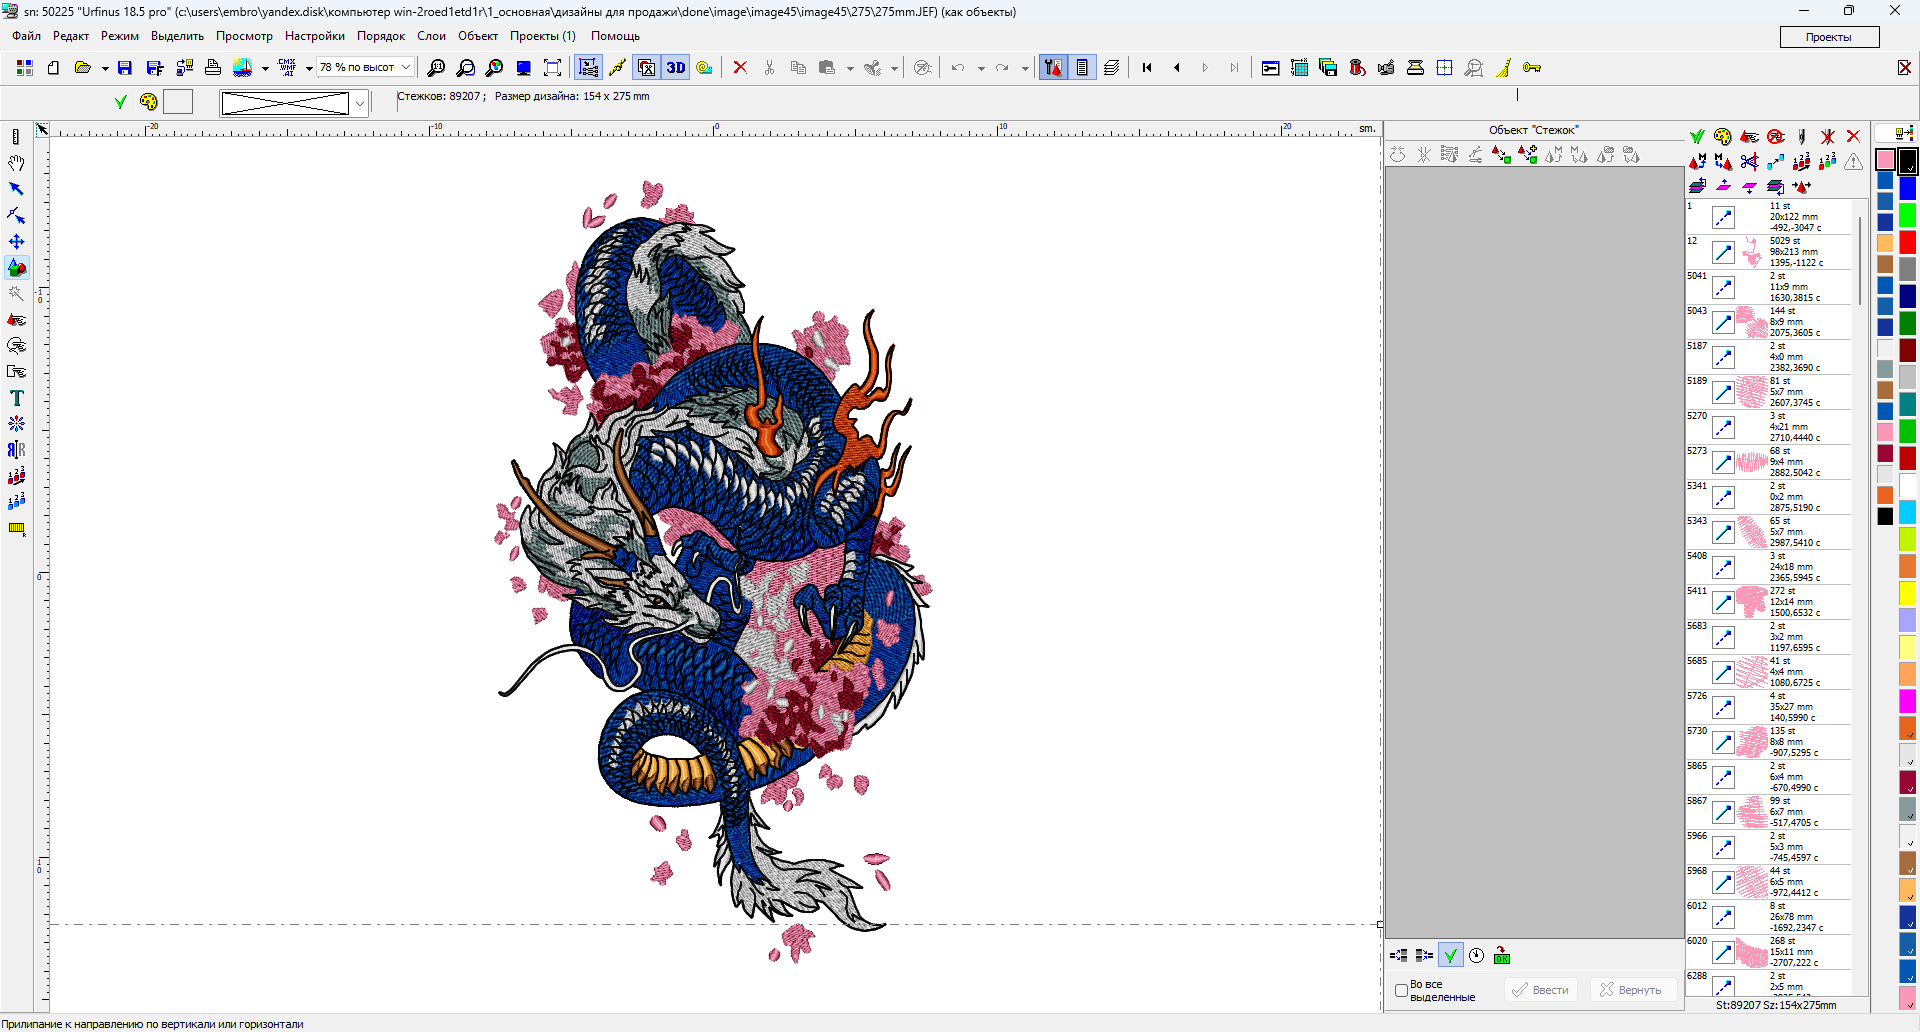Select object 5029 st in object list
The width and height of the screenshot is (1920, 1032).
(x=1770, y=252)
